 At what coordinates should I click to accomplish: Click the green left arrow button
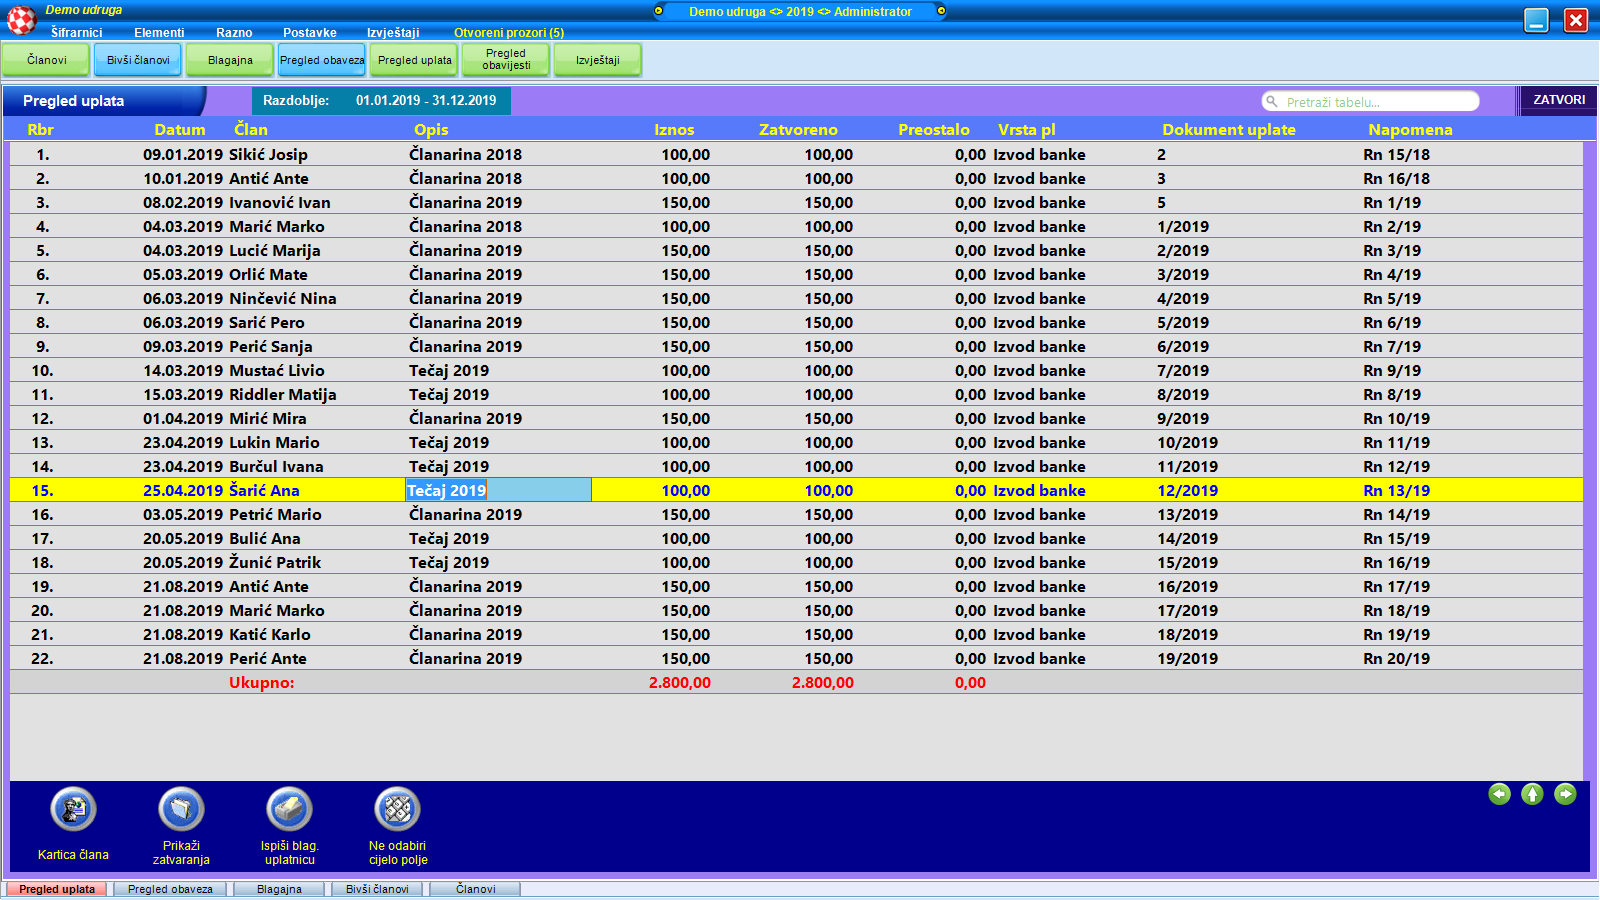[x=1499, y=794]
